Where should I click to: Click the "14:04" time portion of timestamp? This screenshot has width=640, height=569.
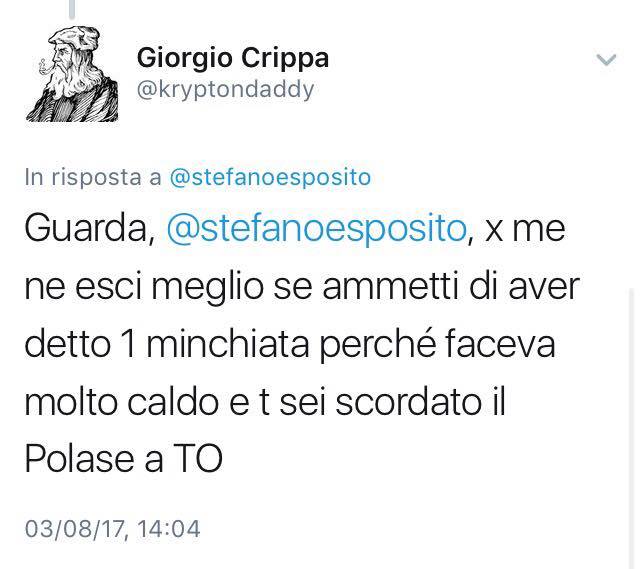pos(169,529)
